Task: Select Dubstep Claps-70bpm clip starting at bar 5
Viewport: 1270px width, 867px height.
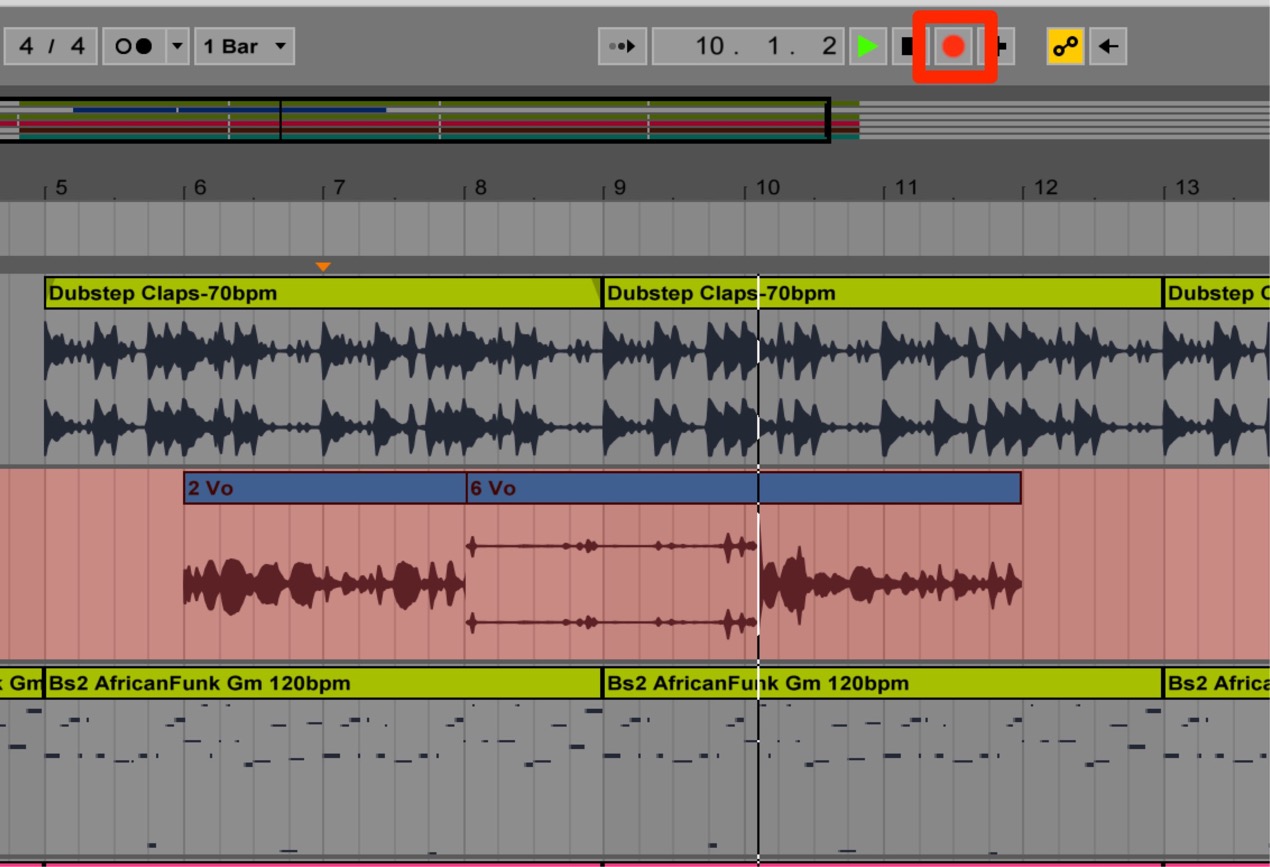Action: click(323, 293)
